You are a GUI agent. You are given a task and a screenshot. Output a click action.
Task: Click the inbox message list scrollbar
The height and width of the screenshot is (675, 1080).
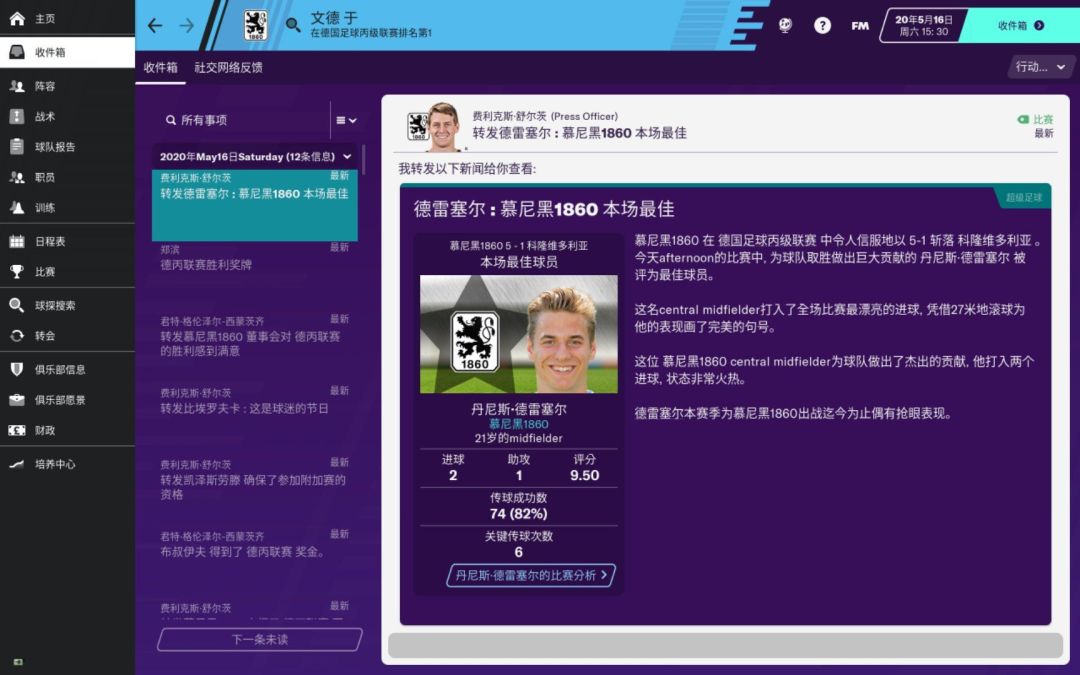click(x=363, y=159)
